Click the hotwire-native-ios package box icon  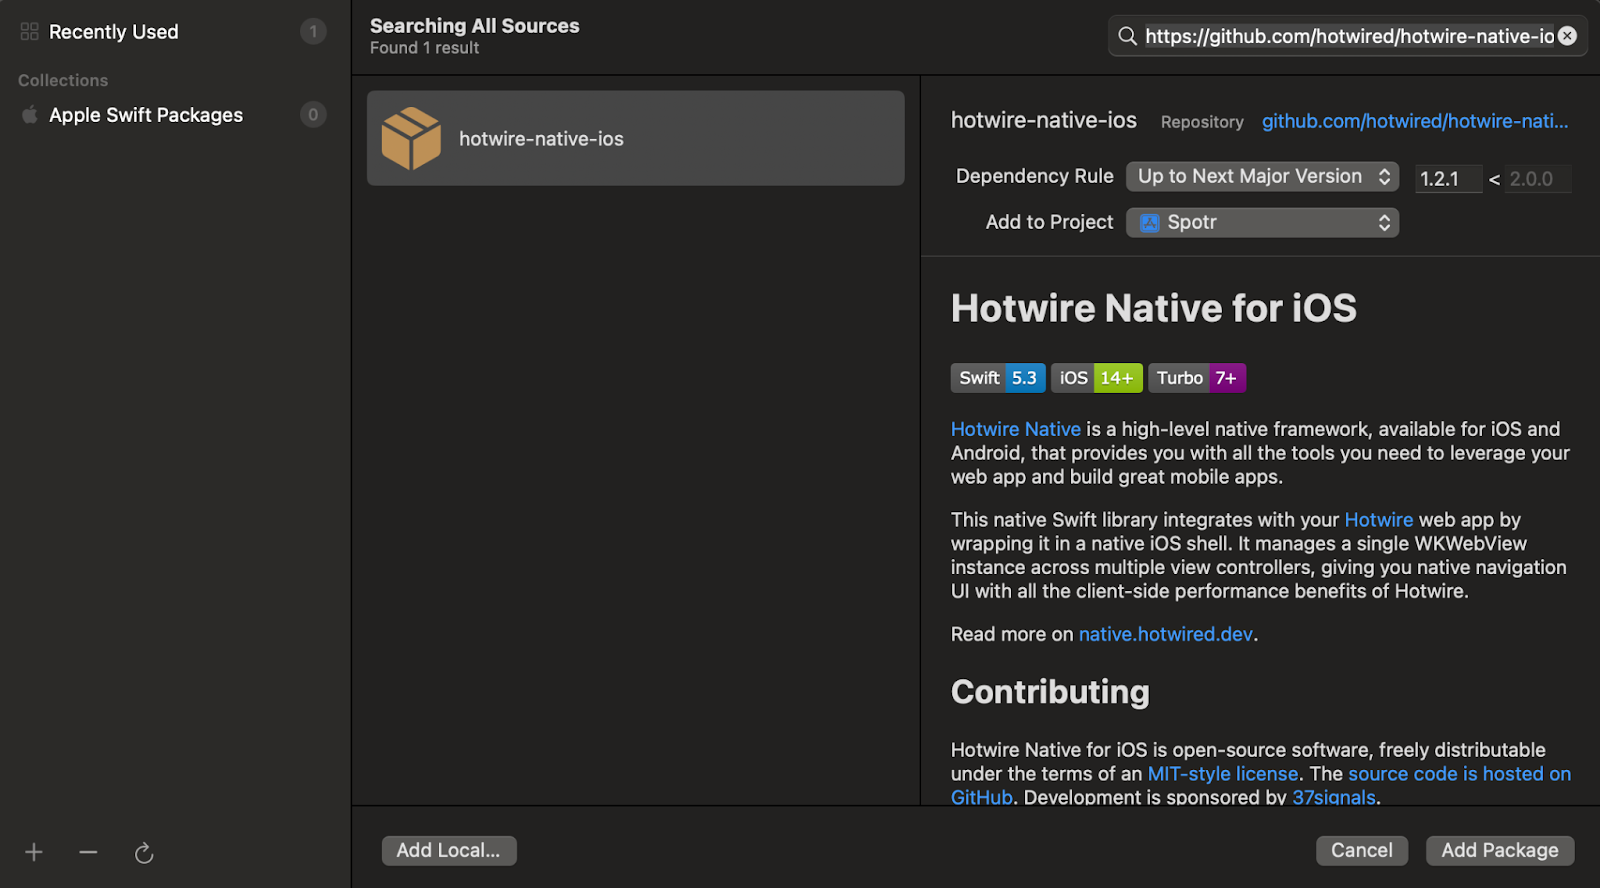click(x=411, y=138)
